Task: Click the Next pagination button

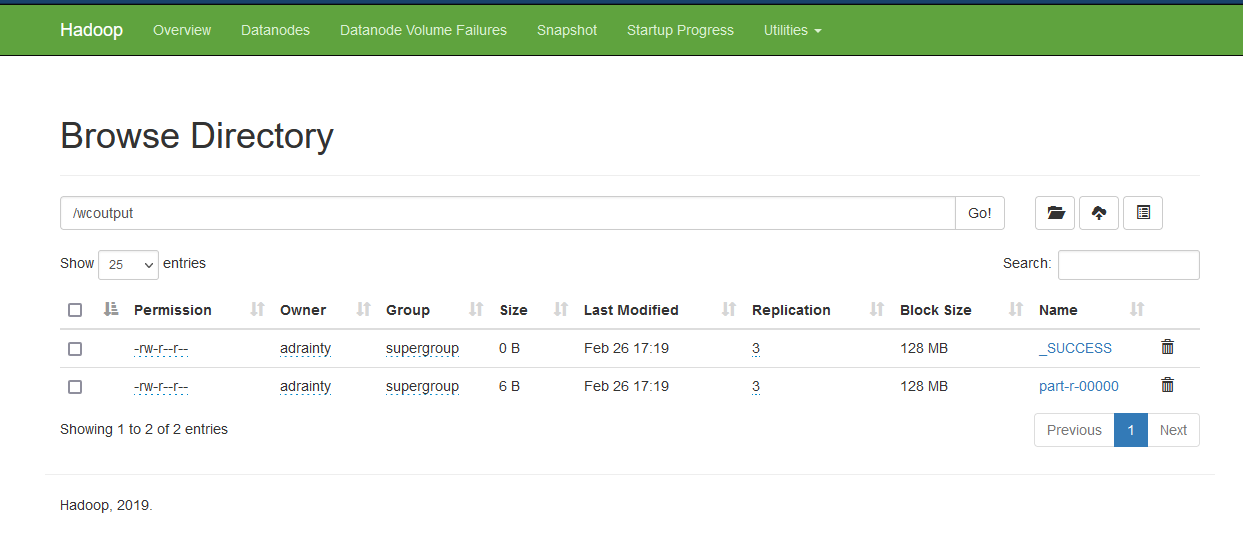Action: tap(1173, 430)
